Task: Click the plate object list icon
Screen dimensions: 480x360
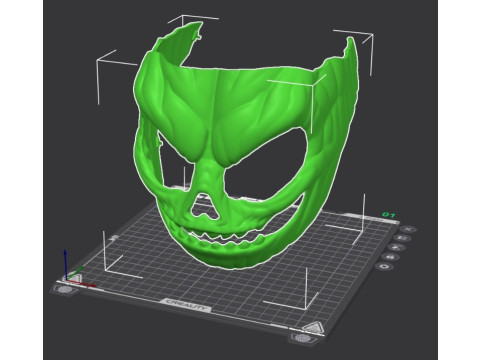Action: coord(403,238)
